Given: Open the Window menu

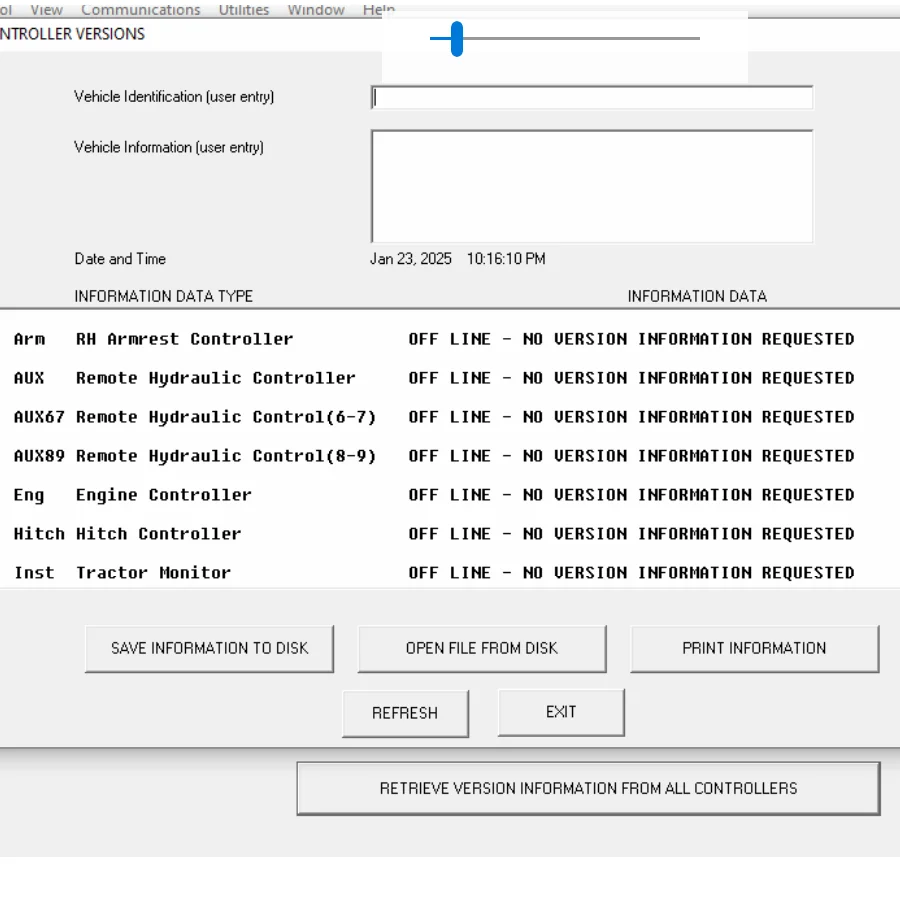Looking at the screenshot, I should [x=316, y=10].
